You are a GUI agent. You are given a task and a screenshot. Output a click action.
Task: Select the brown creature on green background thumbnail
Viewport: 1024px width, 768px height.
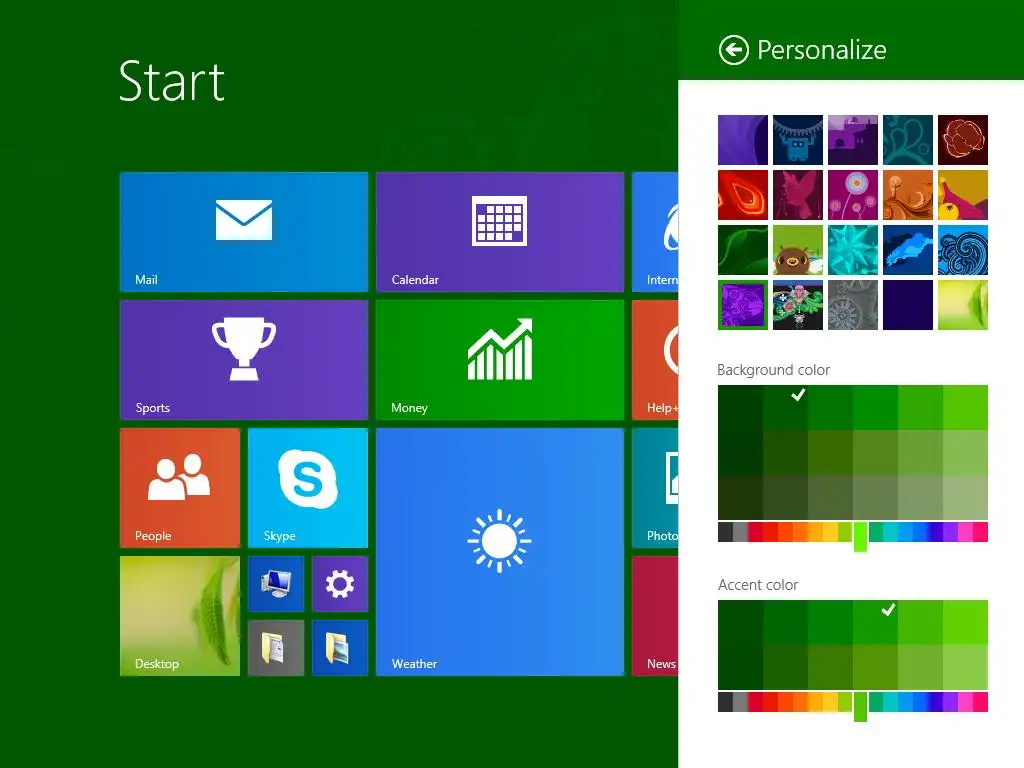point(797,250)
